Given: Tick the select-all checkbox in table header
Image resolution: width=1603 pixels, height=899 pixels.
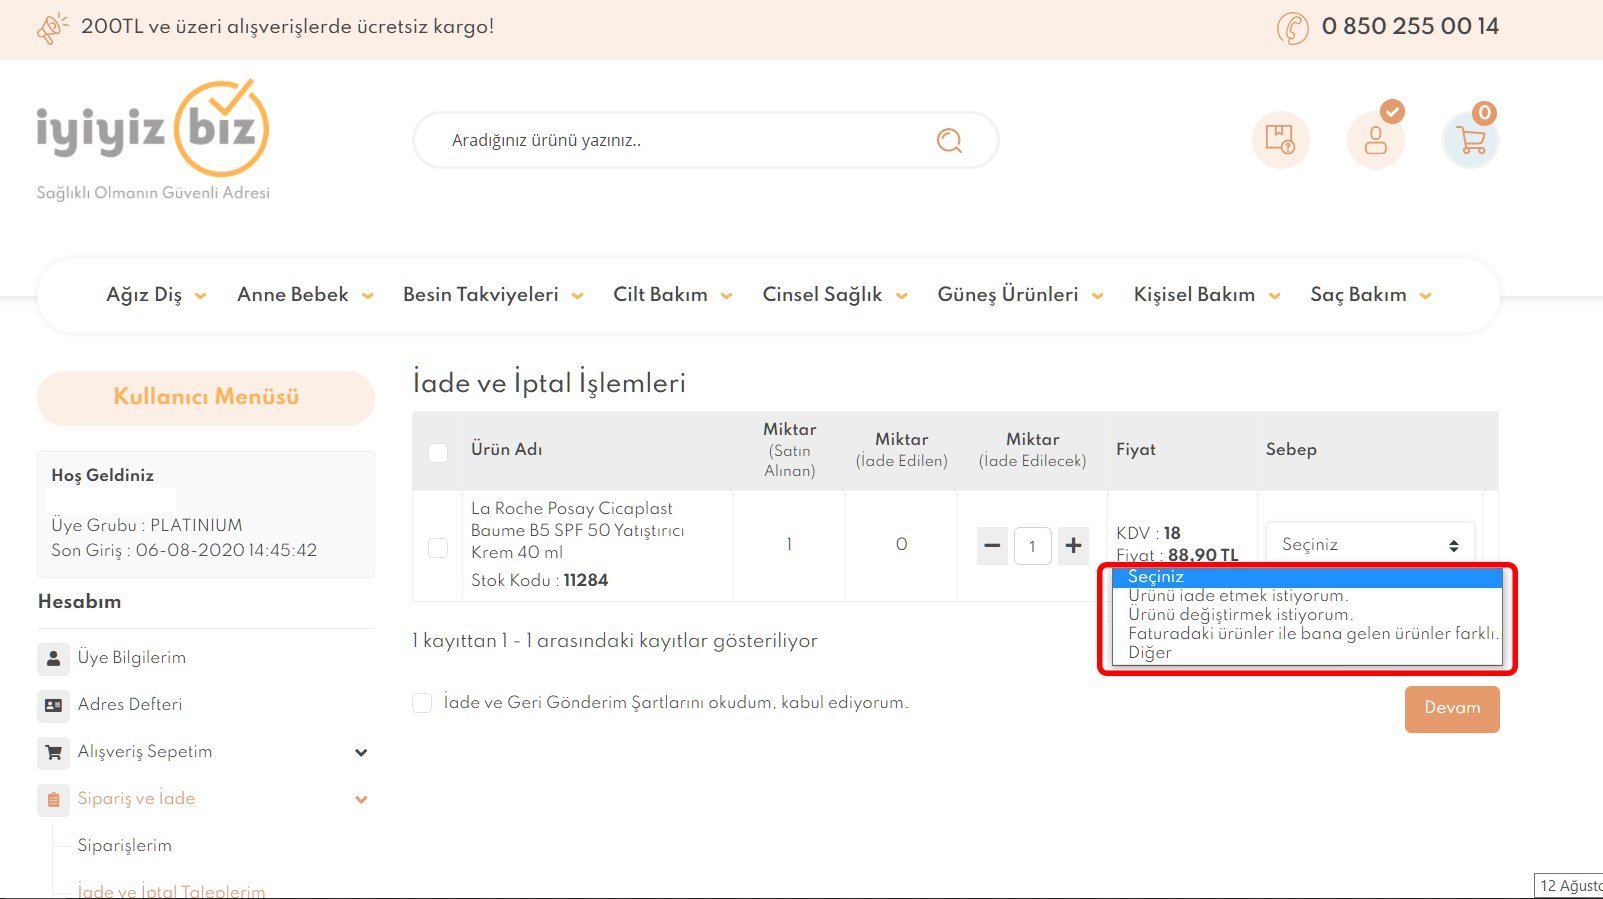Looking at the screenshot, I should tap(438, 452).
